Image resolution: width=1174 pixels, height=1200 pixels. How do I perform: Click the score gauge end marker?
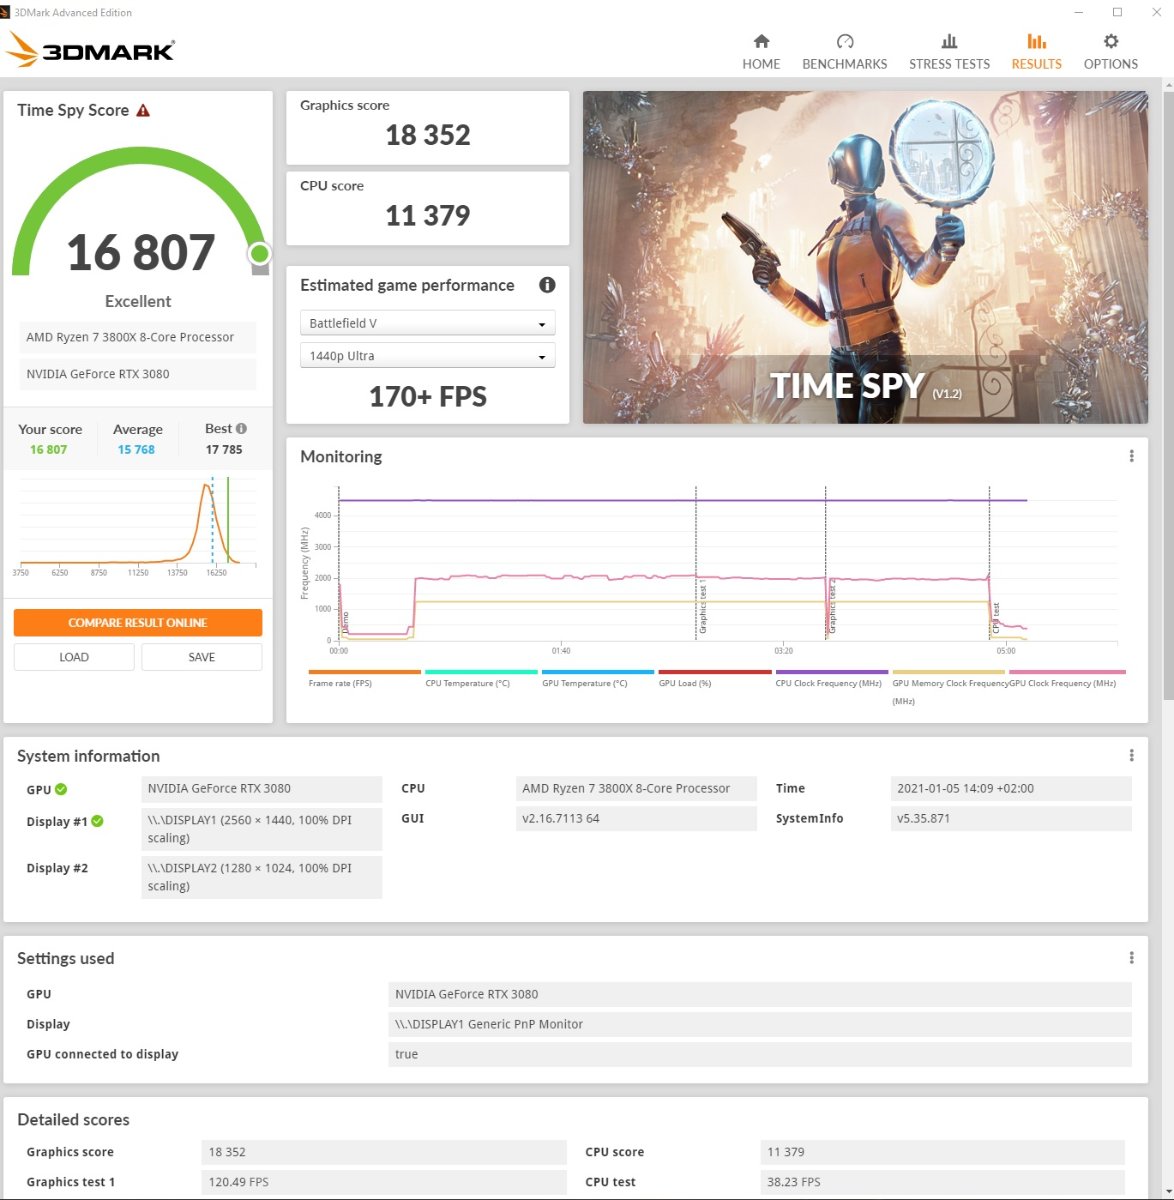260,254
